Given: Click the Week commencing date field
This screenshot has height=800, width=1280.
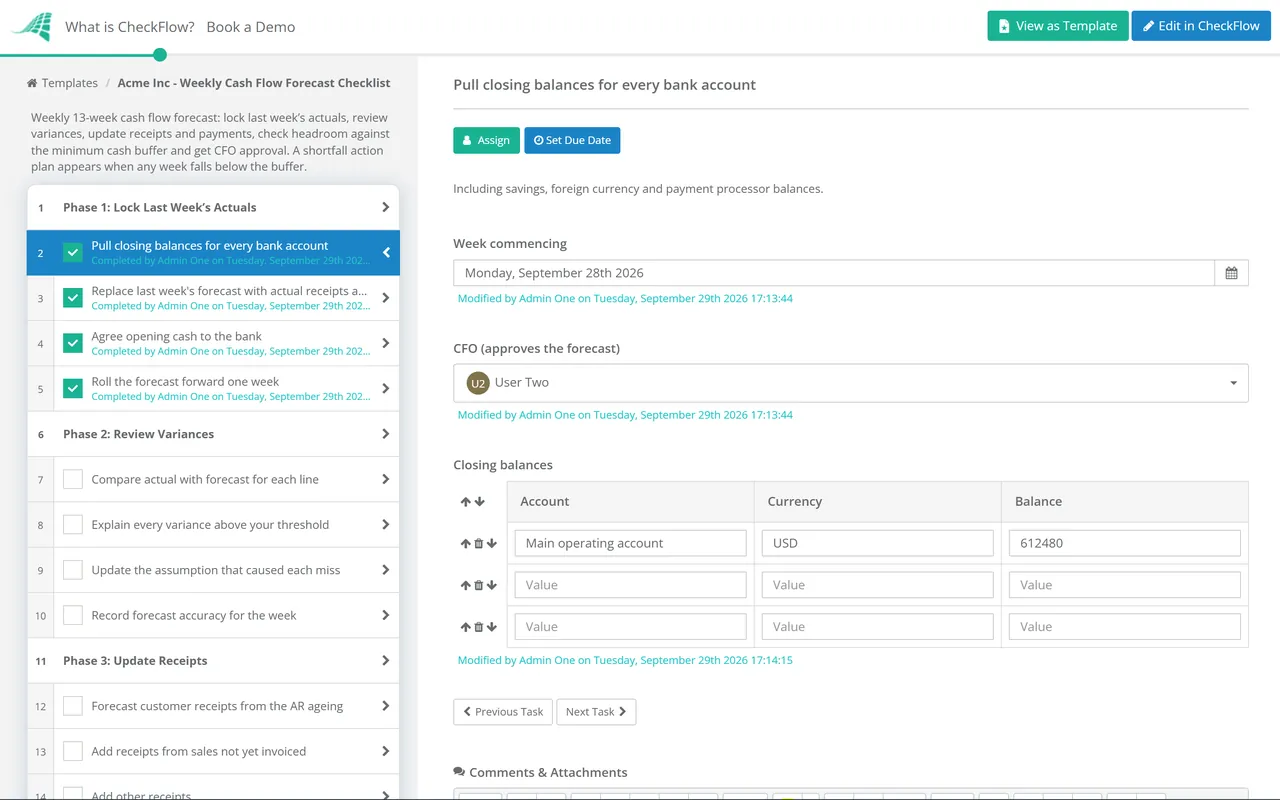Looking at the screenshot, I should 834,273.
